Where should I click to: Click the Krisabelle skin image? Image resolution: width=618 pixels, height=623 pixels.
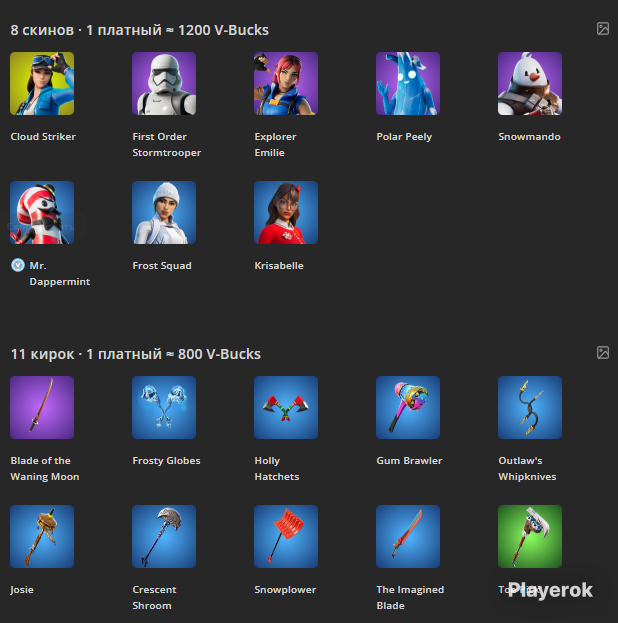coord(286,213)
